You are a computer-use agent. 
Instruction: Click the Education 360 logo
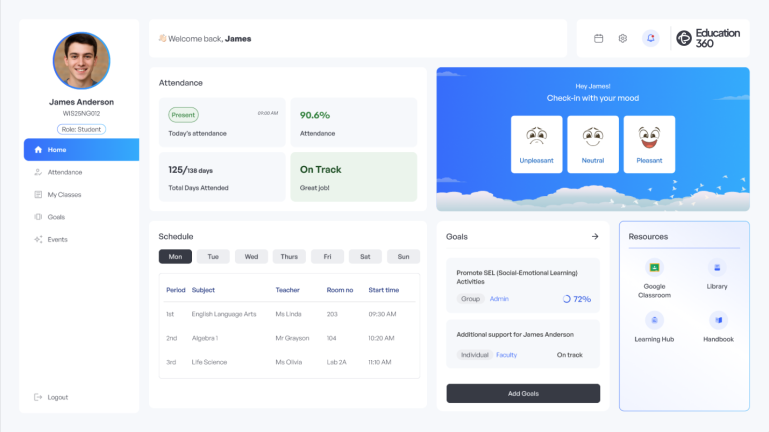pos(708,38)
